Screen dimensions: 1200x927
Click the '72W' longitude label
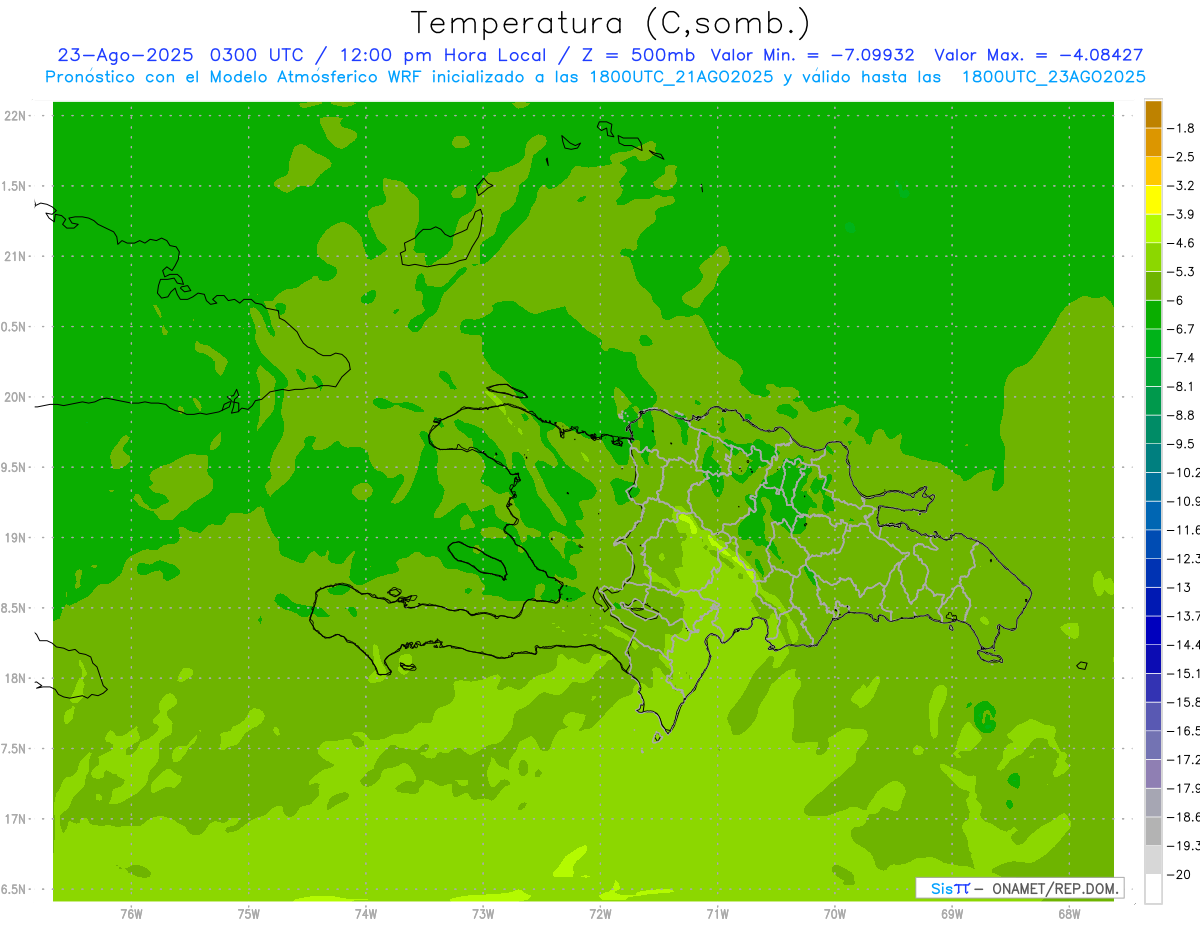600,914
